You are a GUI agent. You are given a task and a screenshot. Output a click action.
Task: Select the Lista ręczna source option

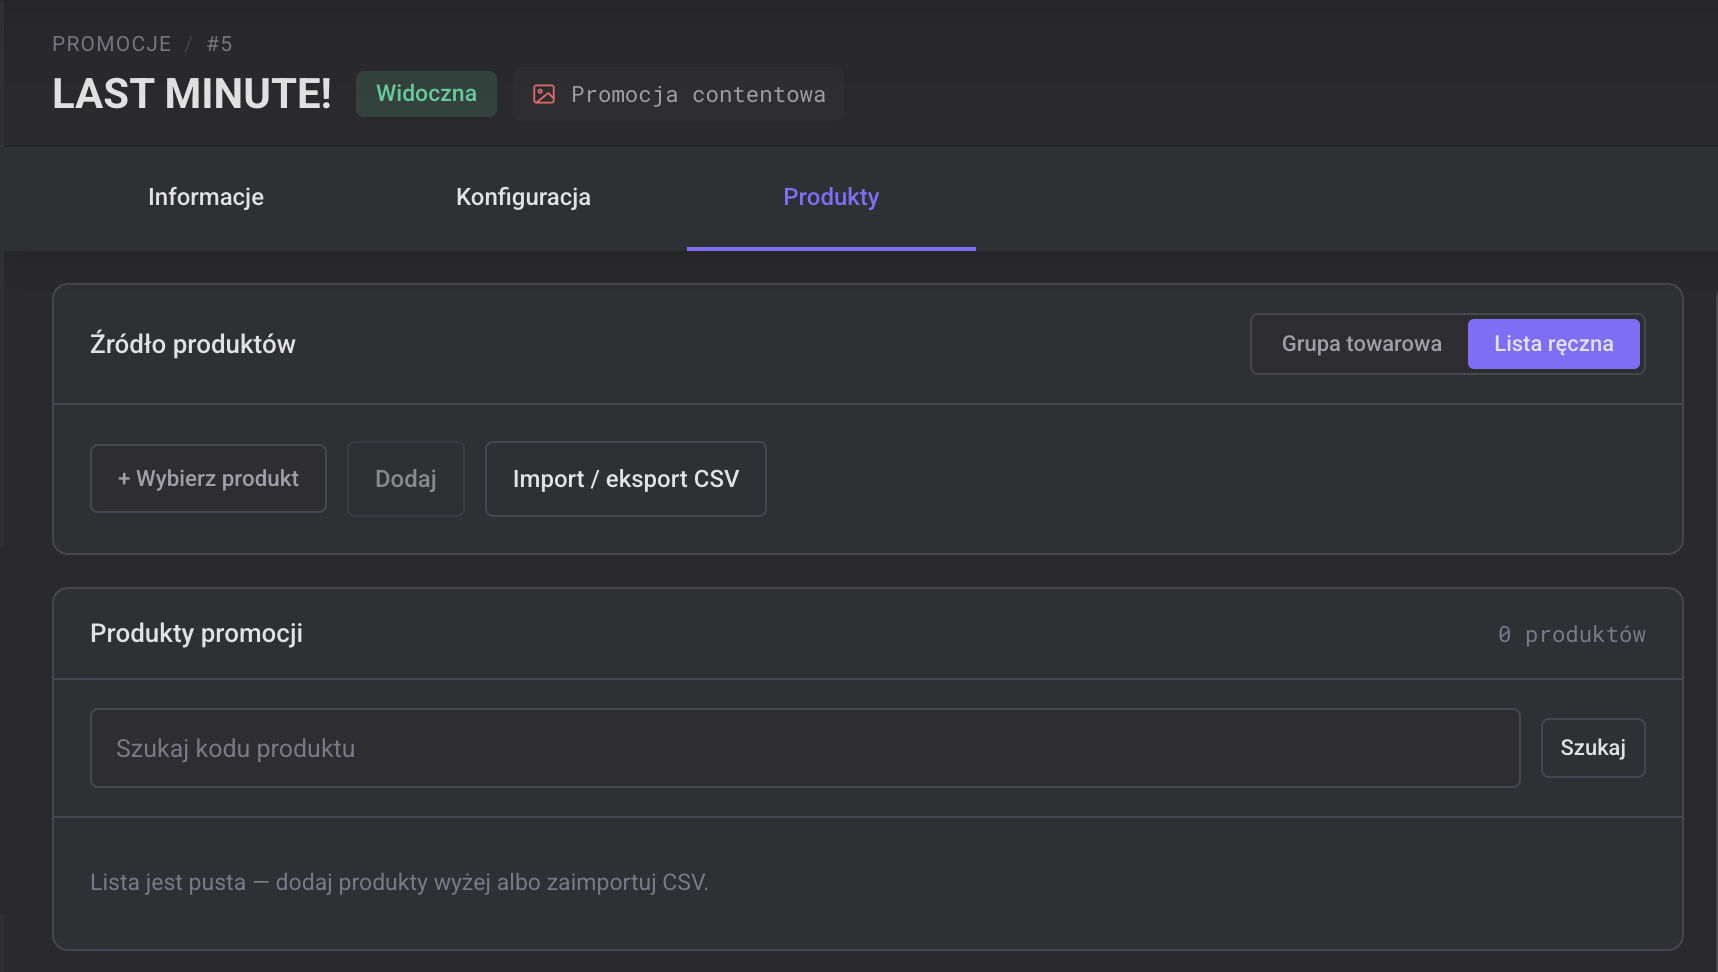tap(1553, 344)
